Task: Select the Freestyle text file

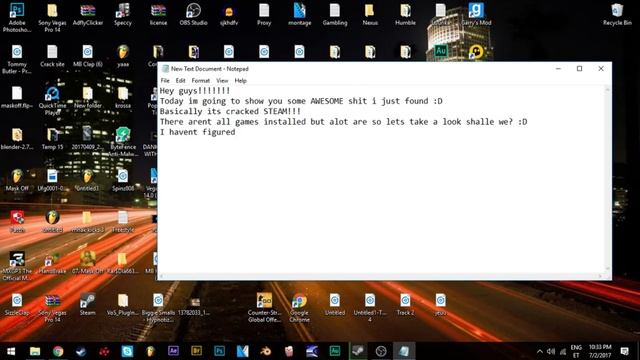Action: [123, 222]
